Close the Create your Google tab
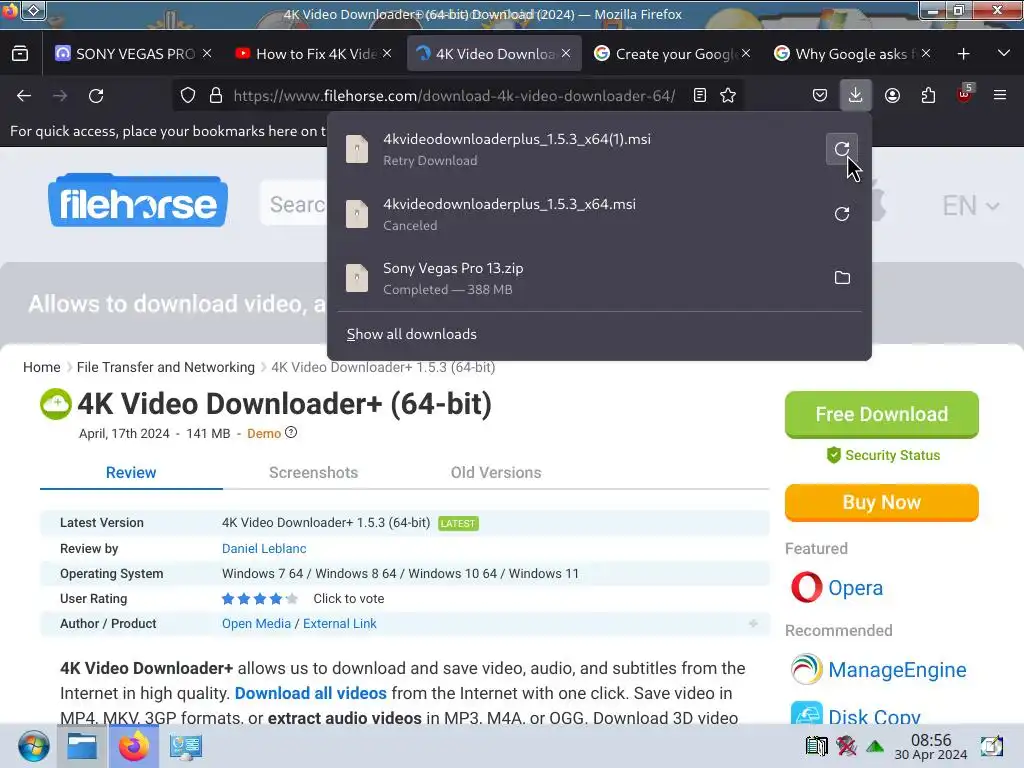Image resolution: width=1024 pixels, height=768 pixels. (x=746, y=53)
